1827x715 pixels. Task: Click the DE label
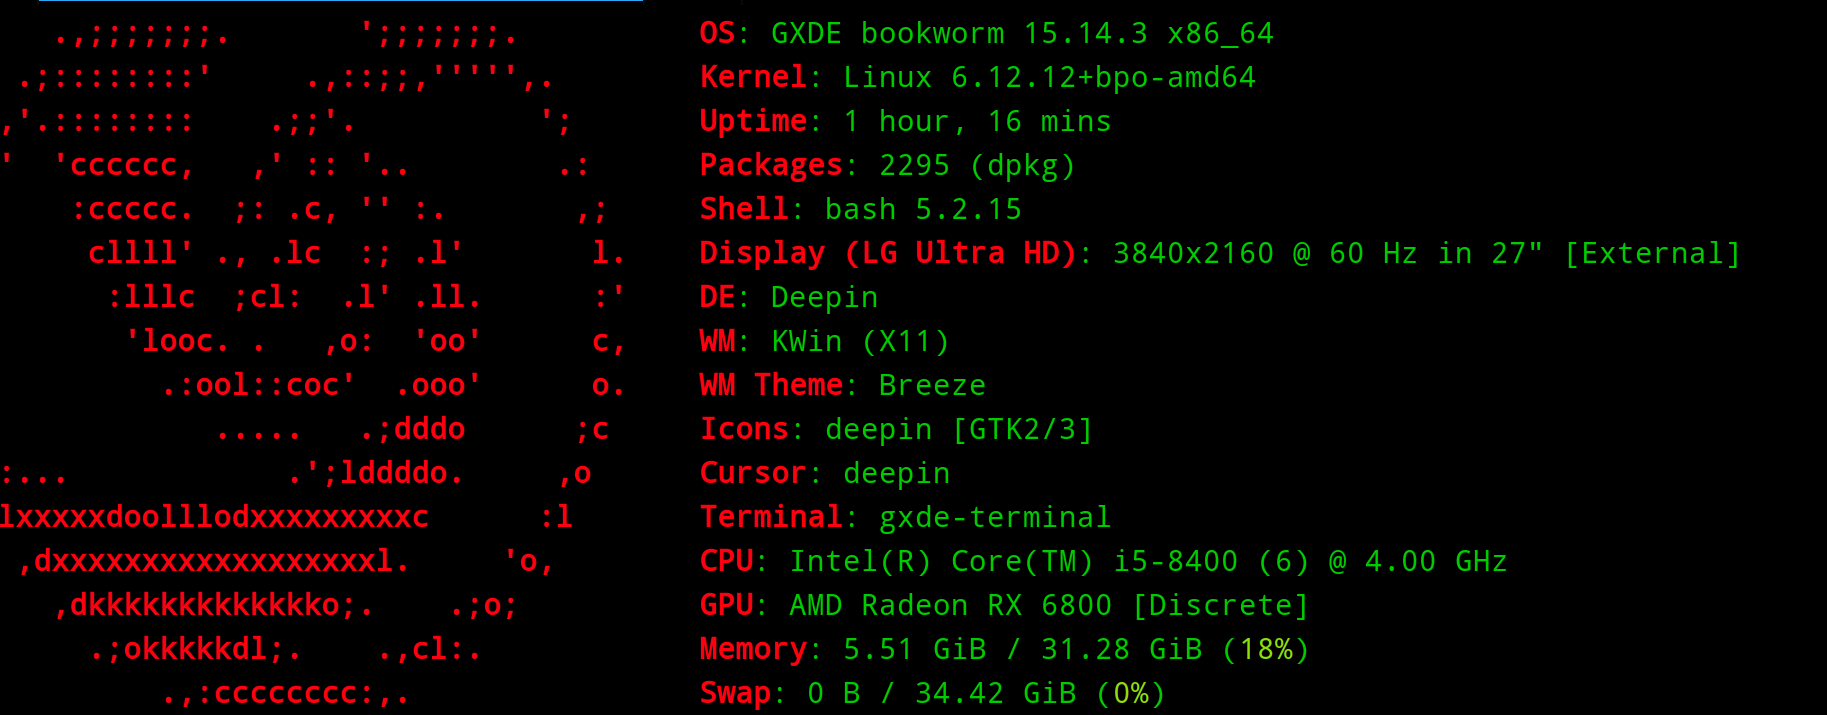pos(717,297)
